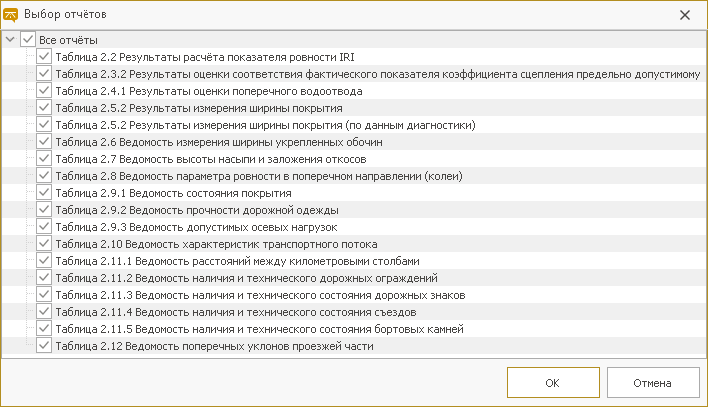Click the Отмена button
Image resolution: width=708 pixels, height=407 pixels.
653,383
